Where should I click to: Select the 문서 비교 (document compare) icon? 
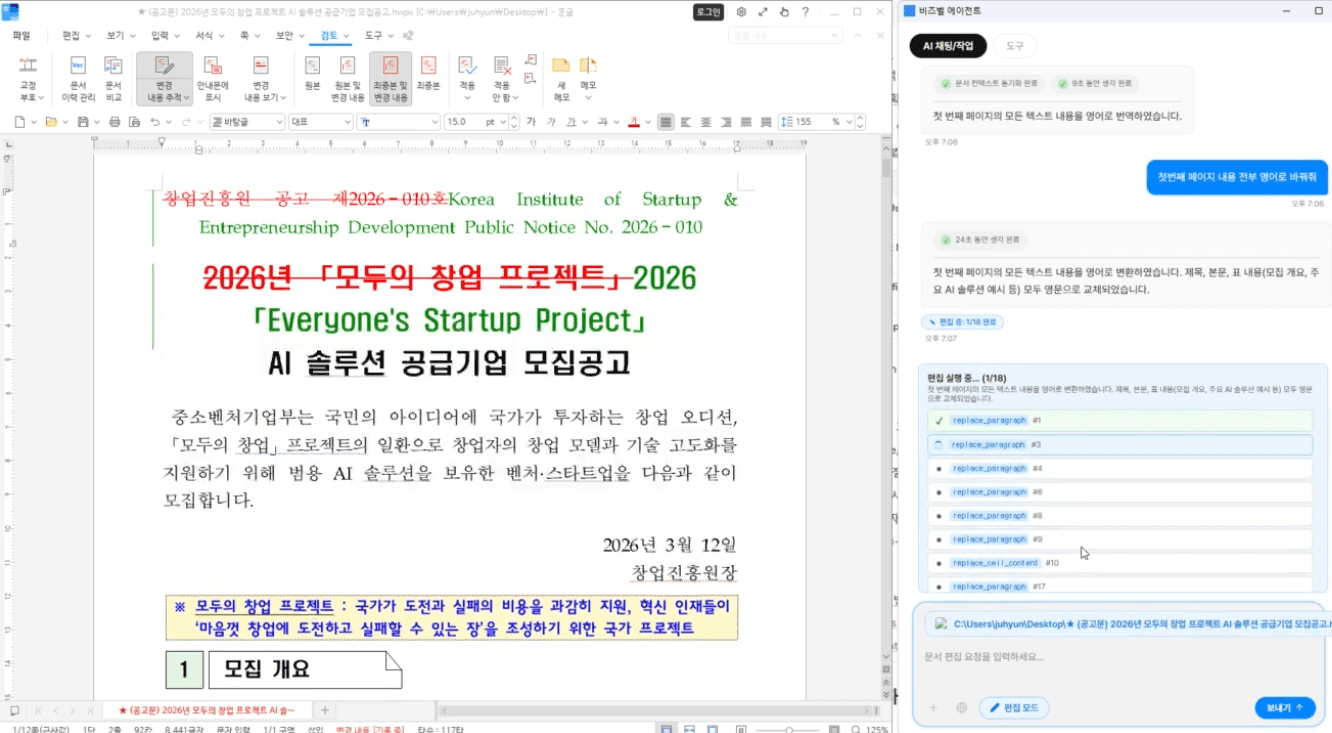[111, 72]
